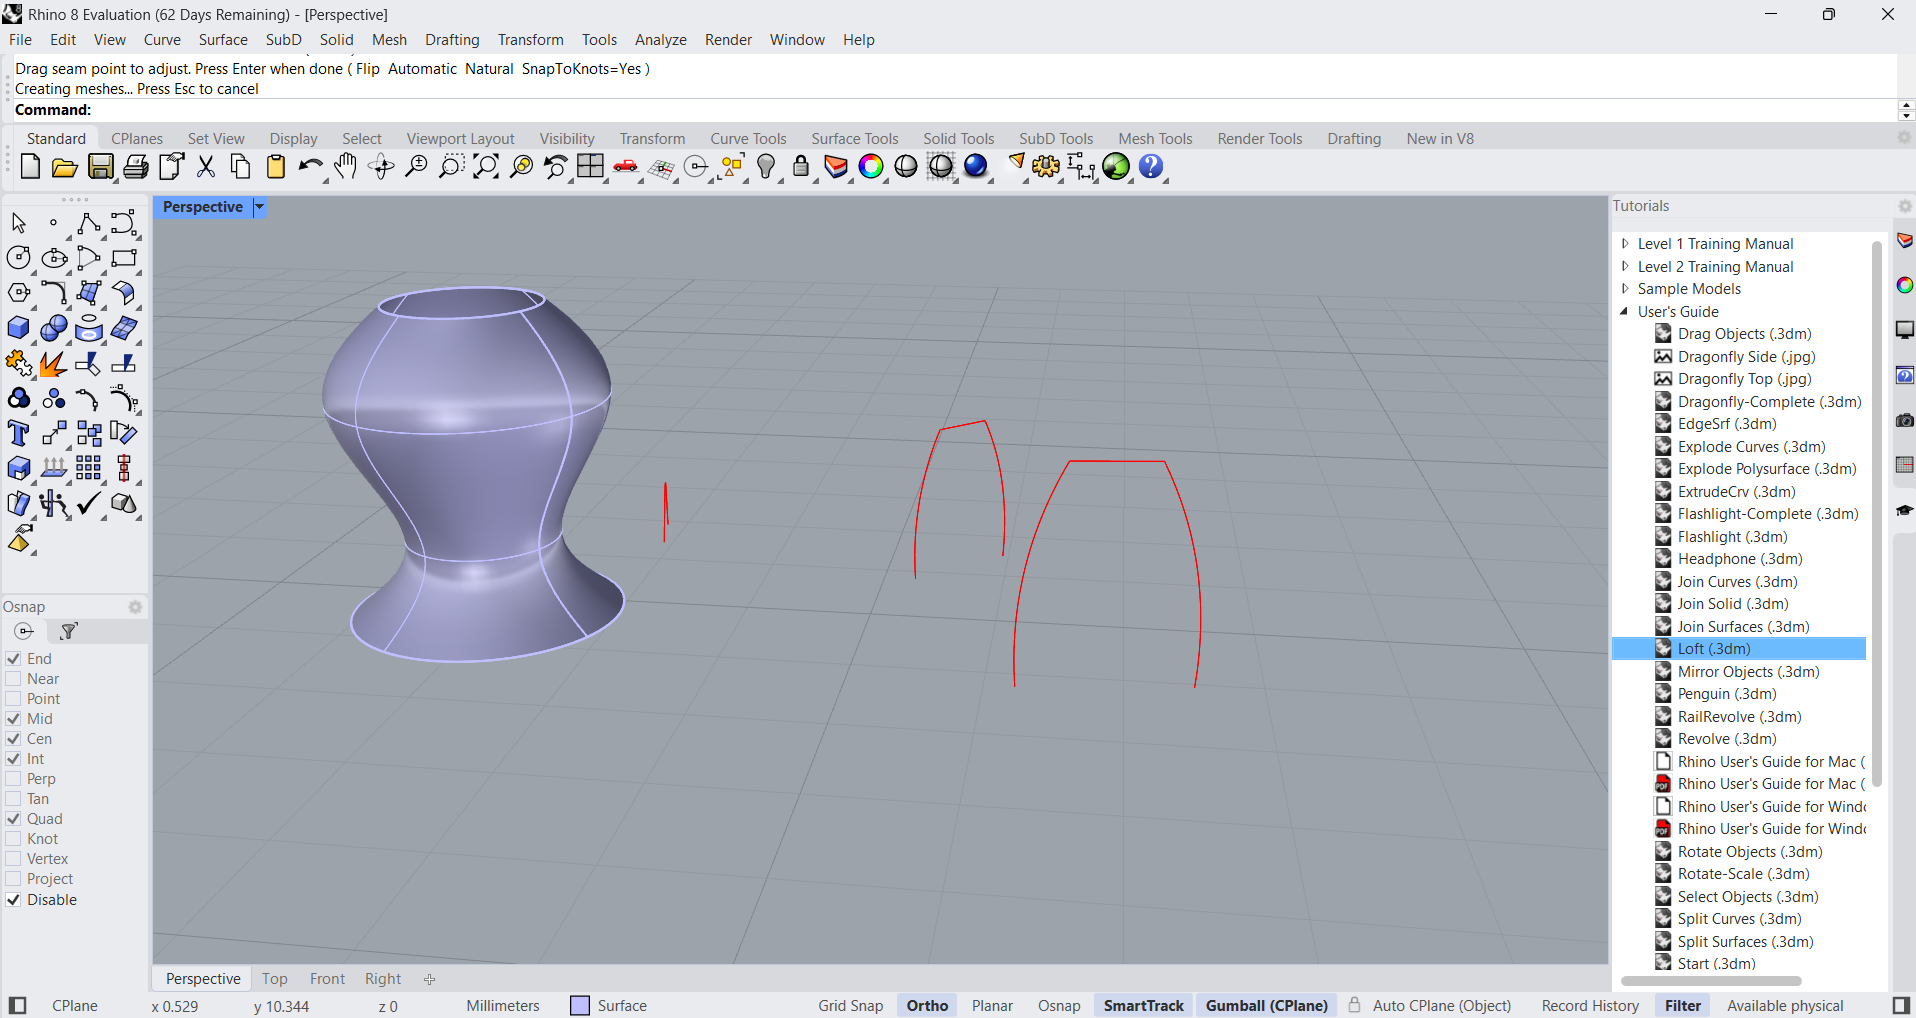The height and width of the screenshot is (1018, 1916).
Task: Click the Box solid creation tool
Action: pos(18,328)
